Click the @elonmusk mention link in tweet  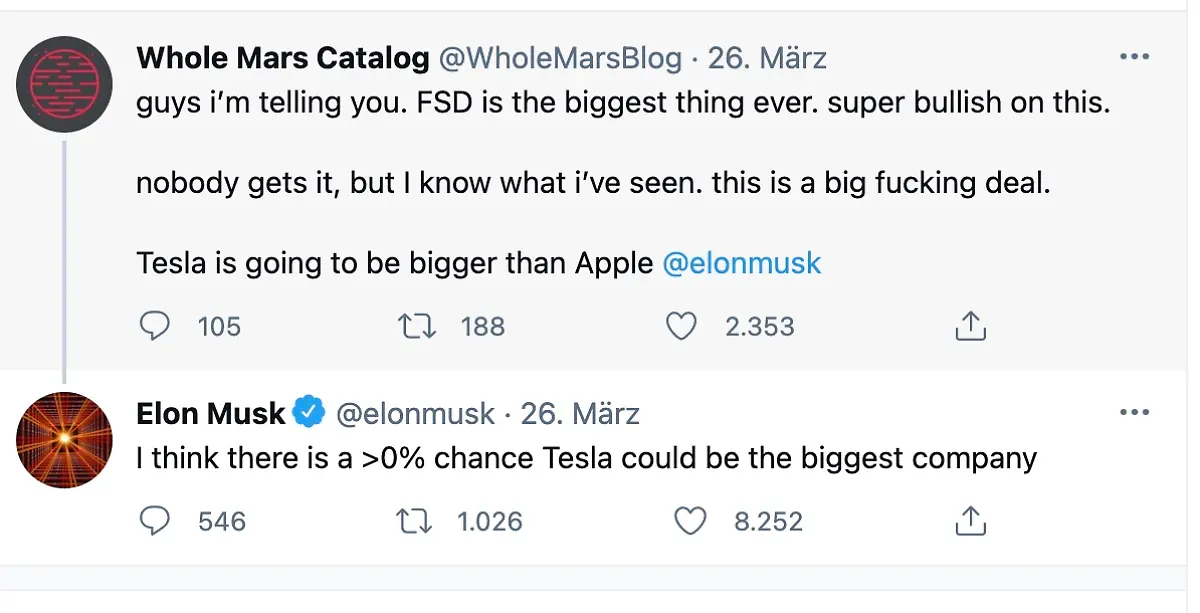741,264
